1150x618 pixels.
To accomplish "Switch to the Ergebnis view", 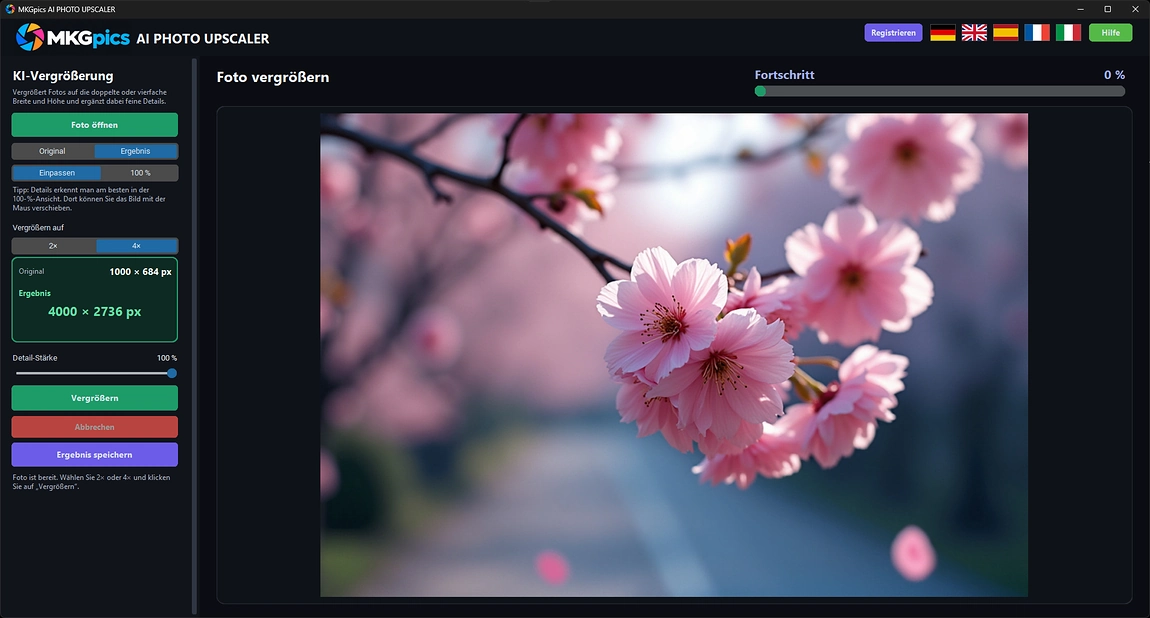I will click(136, 151).
